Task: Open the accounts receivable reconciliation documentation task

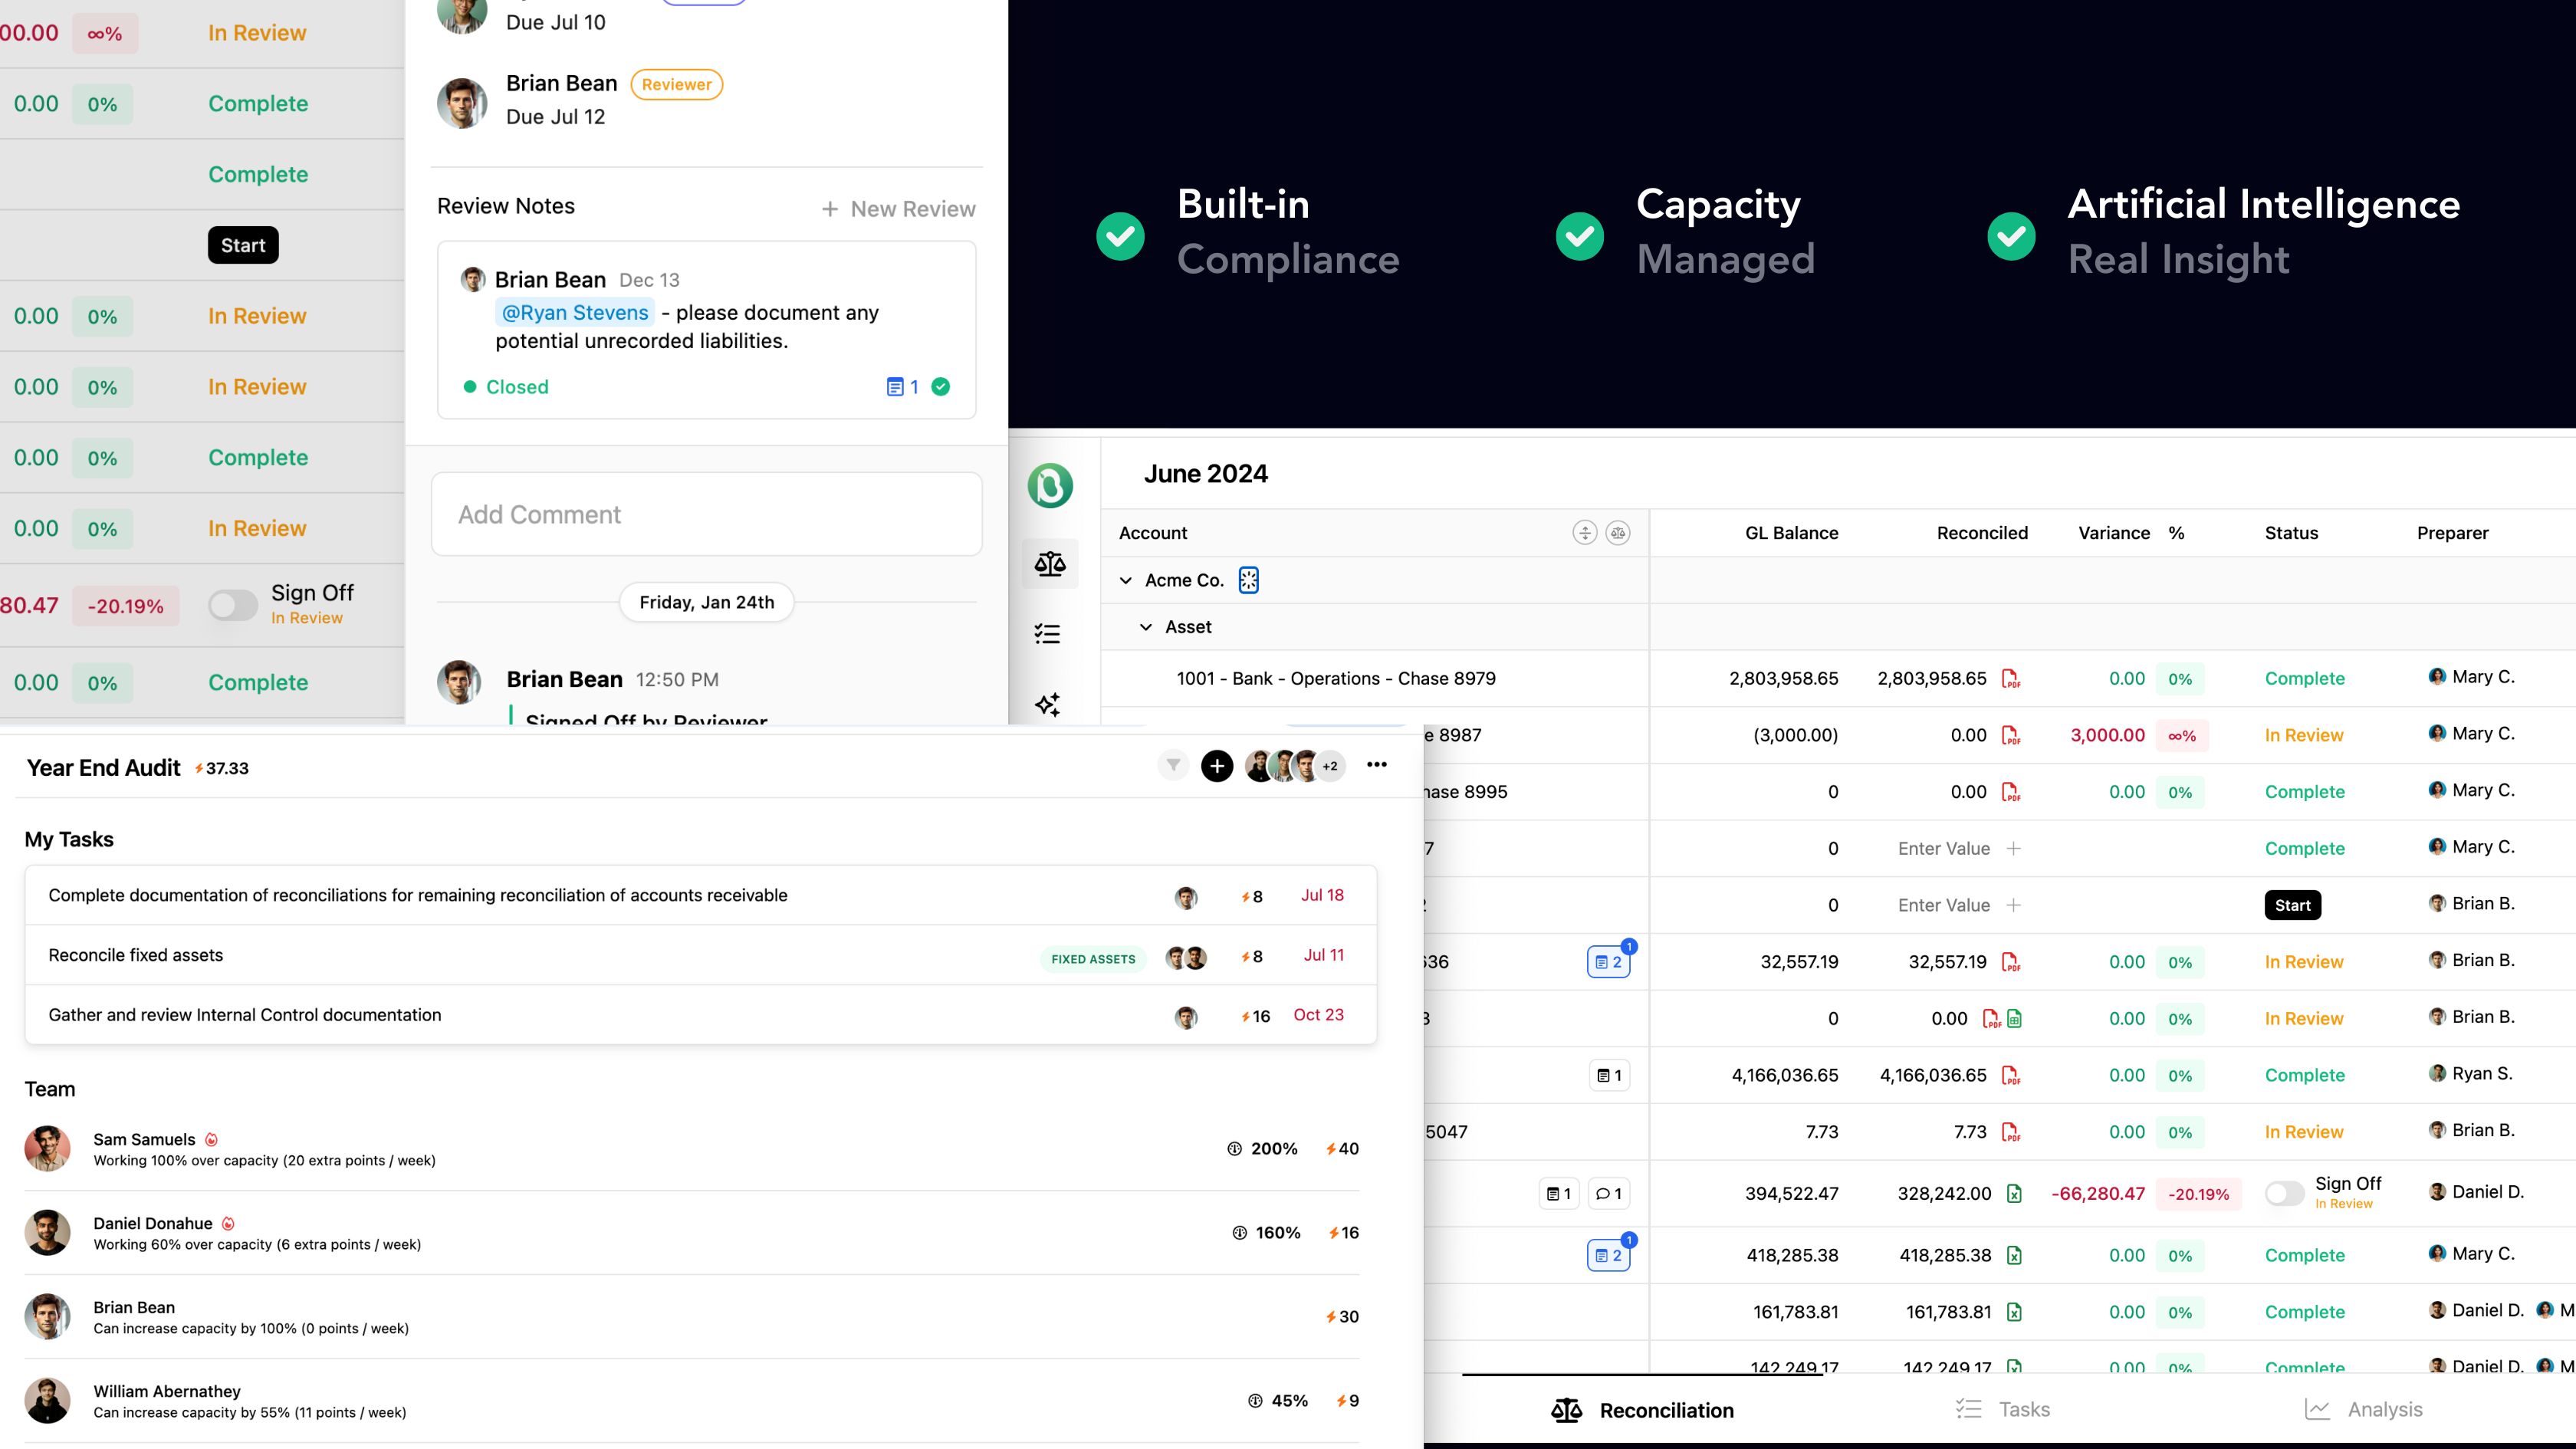Action: [701, 896]
